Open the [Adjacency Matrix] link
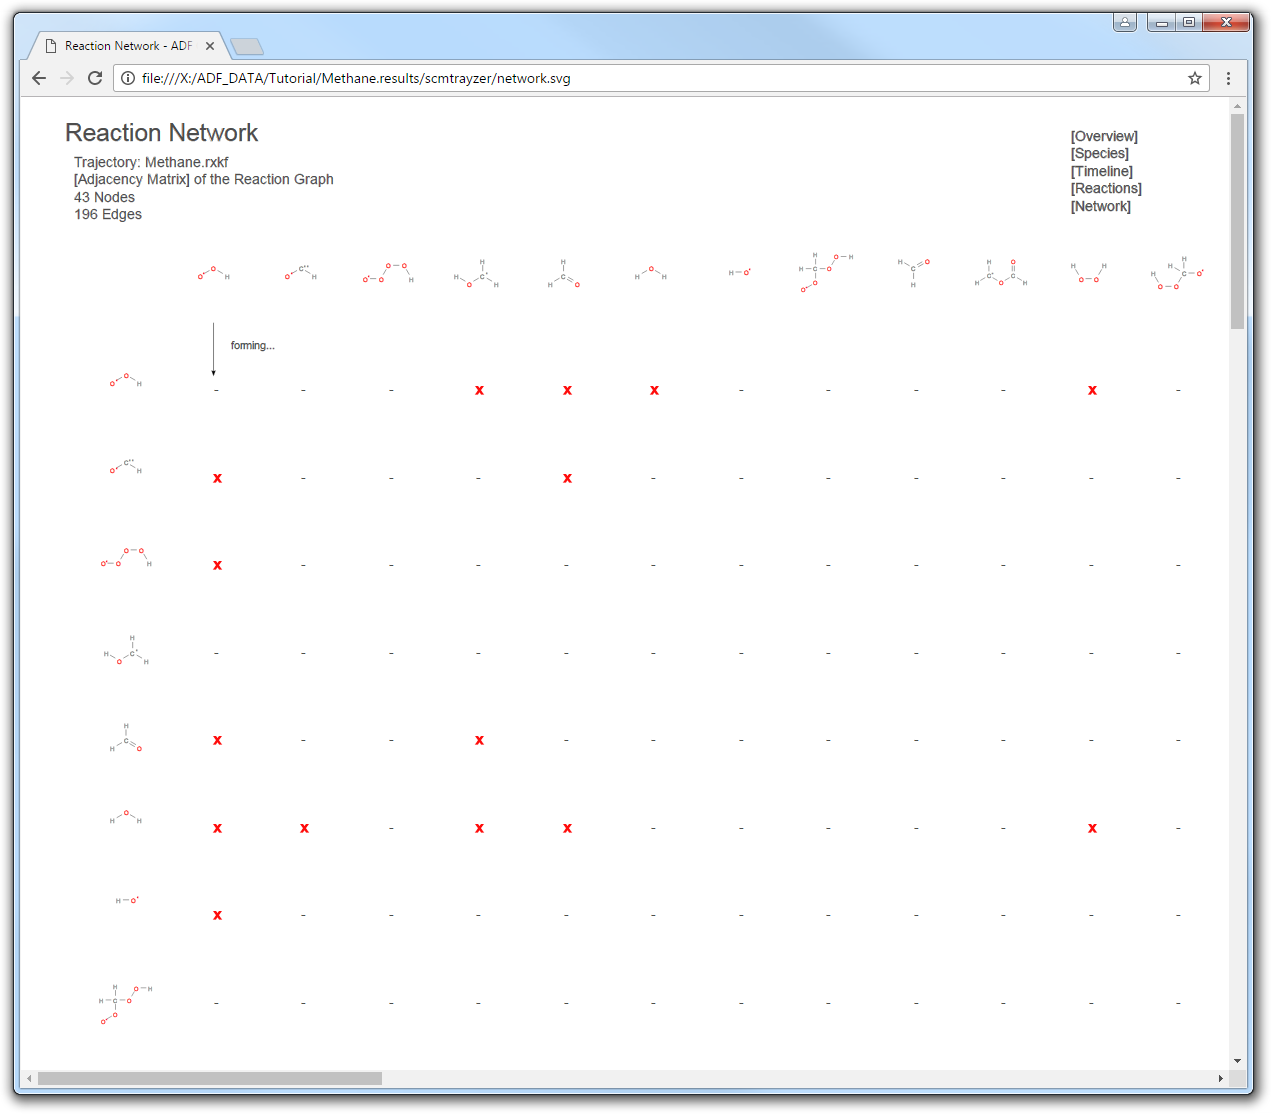The image size is (1272, 1114). click(x=132, y=179)
